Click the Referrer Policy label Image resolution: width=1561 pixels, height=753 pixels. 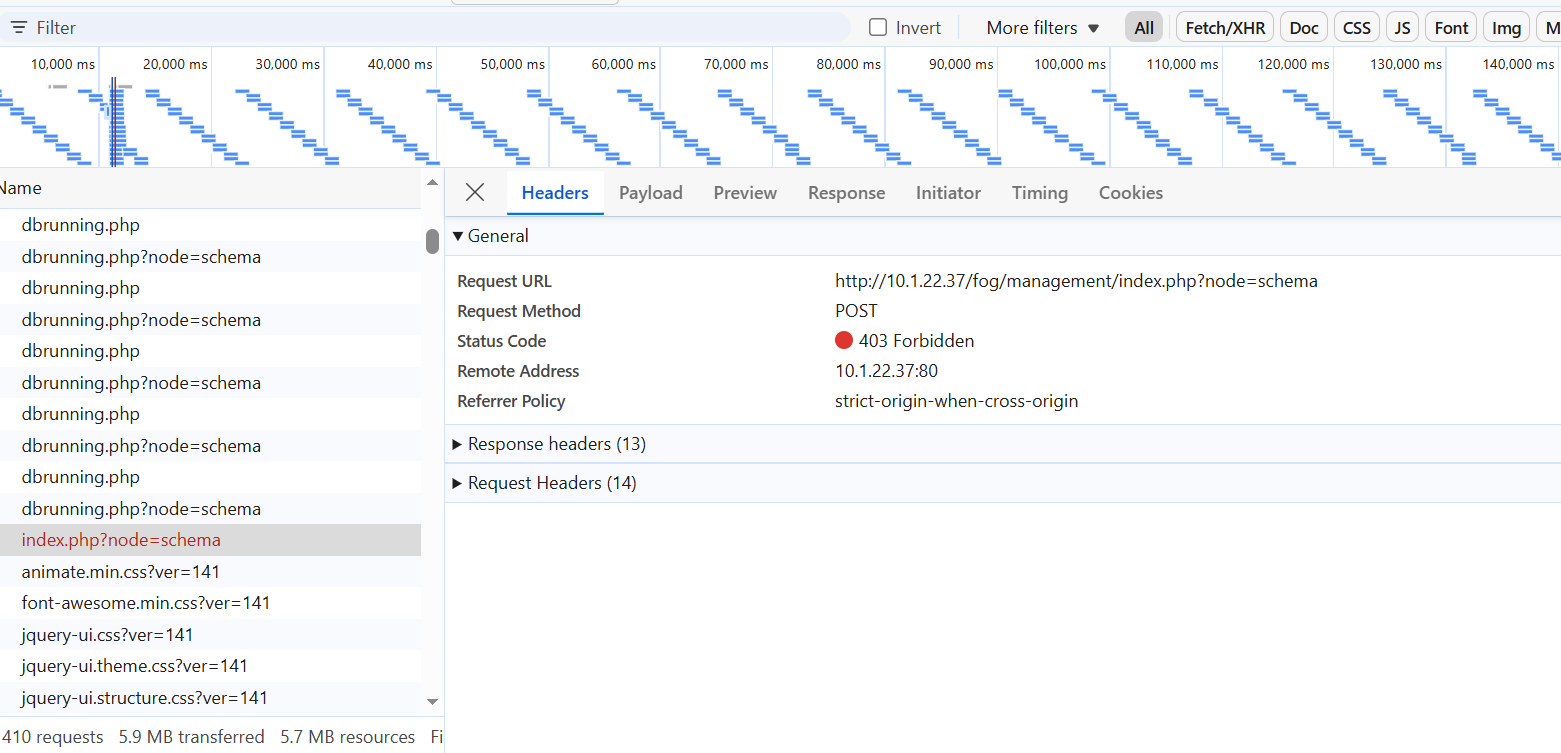click(511, 401)
